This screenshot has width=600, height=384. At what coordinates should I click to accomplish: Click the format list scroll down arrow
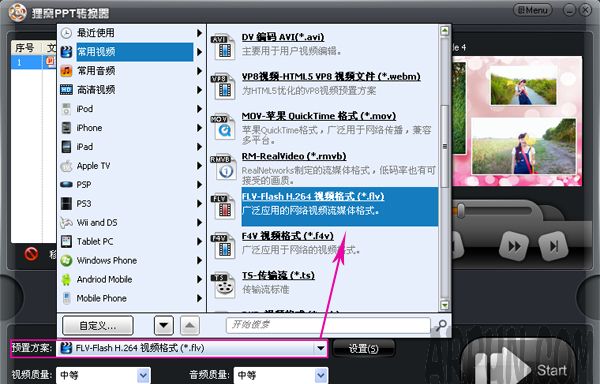(444, 305)
